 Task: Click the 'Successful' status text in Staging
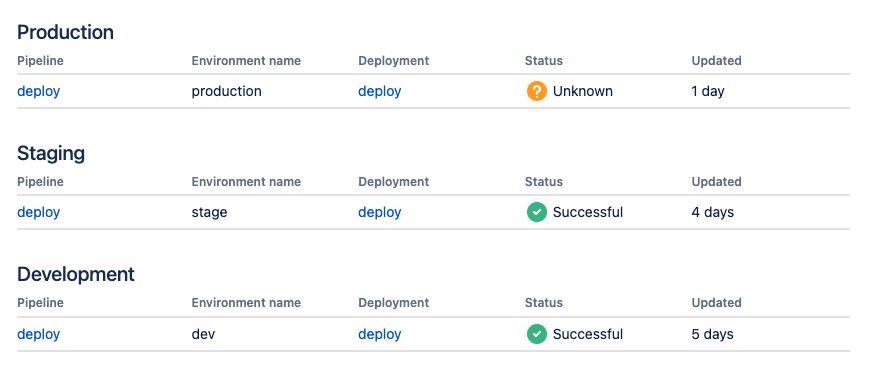pyautogui.click(x=588, y=212)
